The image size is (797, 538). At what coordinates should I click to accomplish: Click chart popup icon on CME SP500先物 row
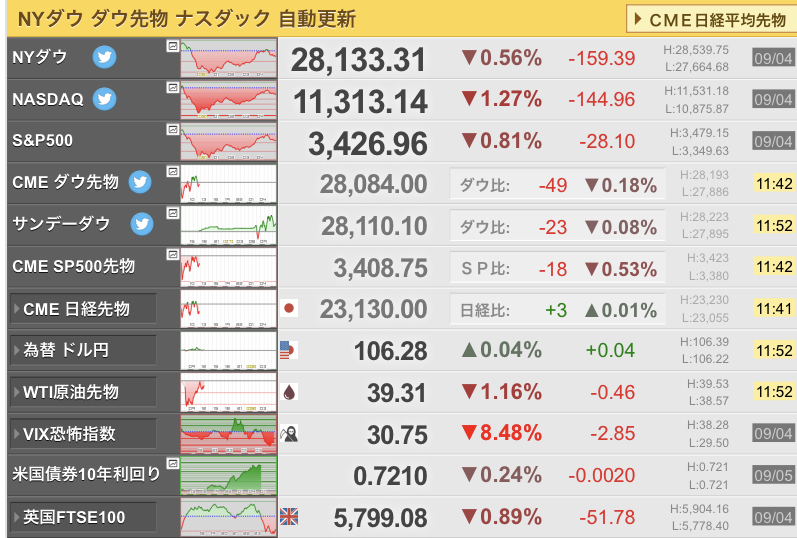click(x=173, y=254)
